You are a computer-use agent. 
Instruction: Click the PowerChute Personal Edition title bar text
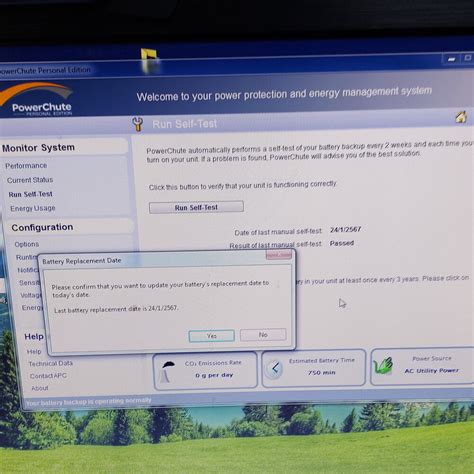pos(45,70)
